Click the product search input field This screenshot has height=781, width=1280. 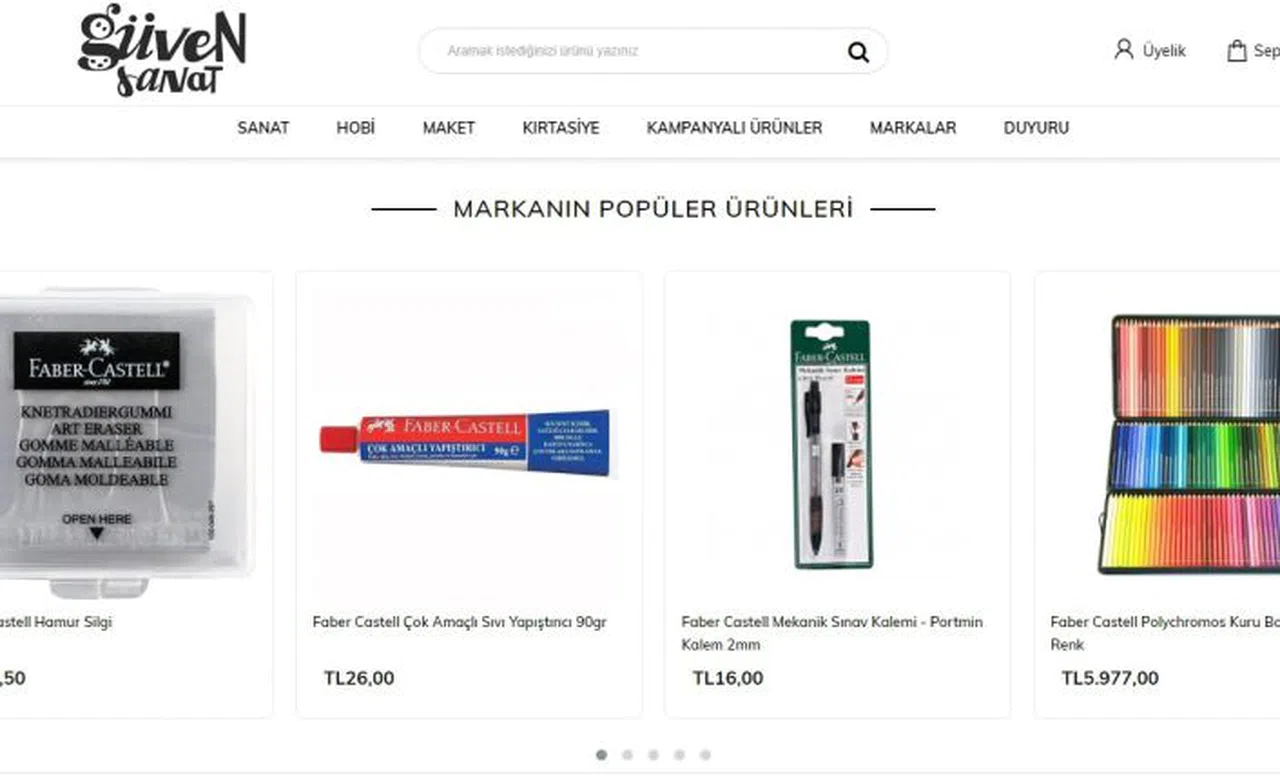(640, 51)
